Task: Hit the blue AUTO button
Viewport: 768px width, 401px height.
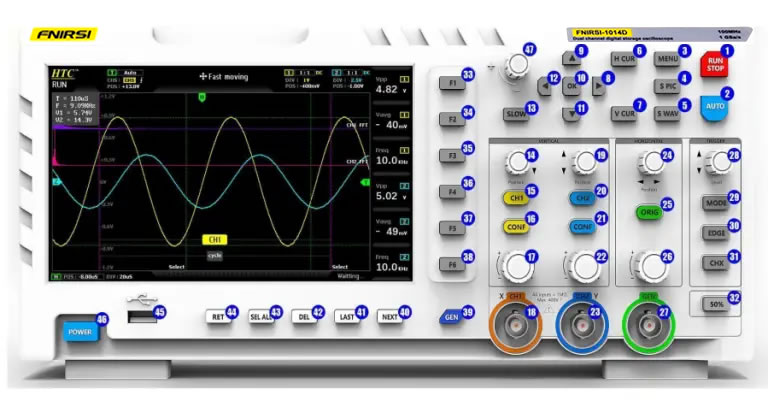Action: click(x=714, y=107)
